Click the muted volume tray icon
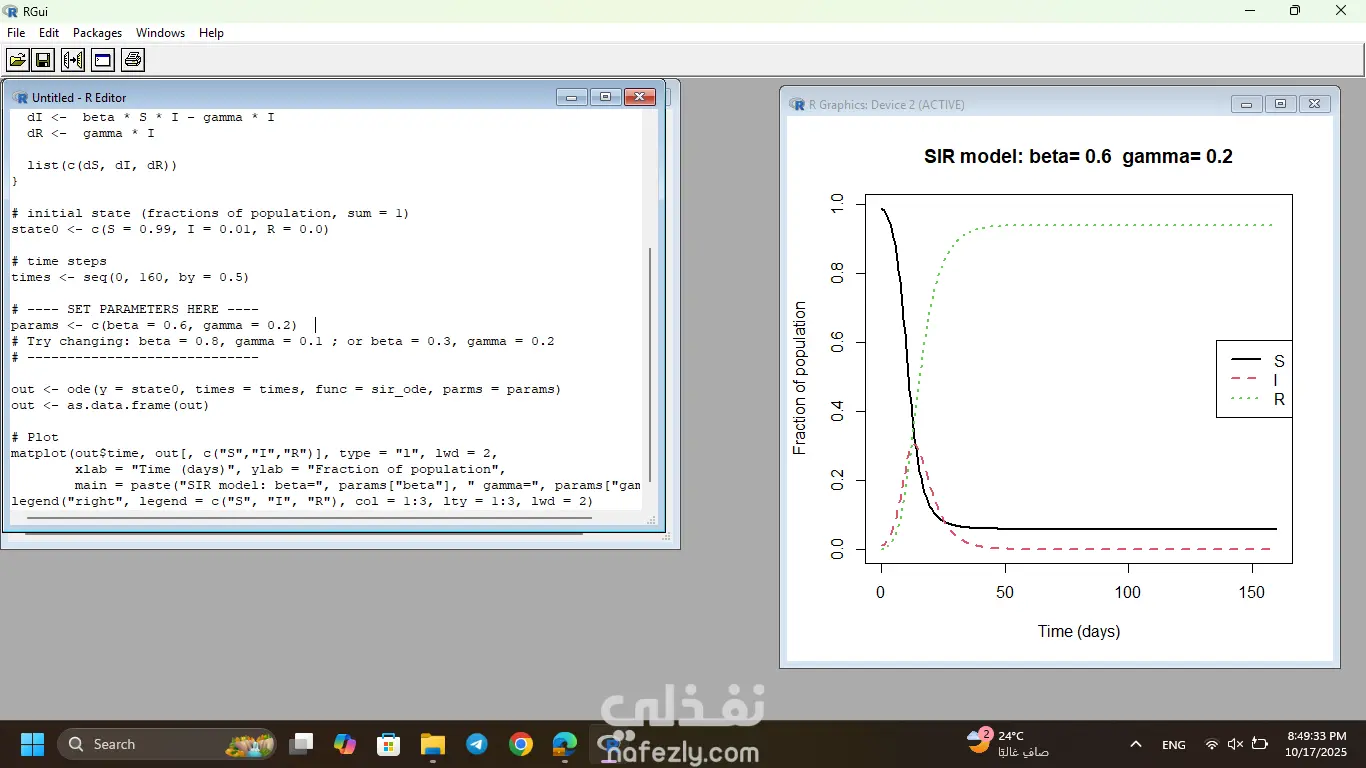Viewport: 1366px width, 768px height. click(1236, 744)
